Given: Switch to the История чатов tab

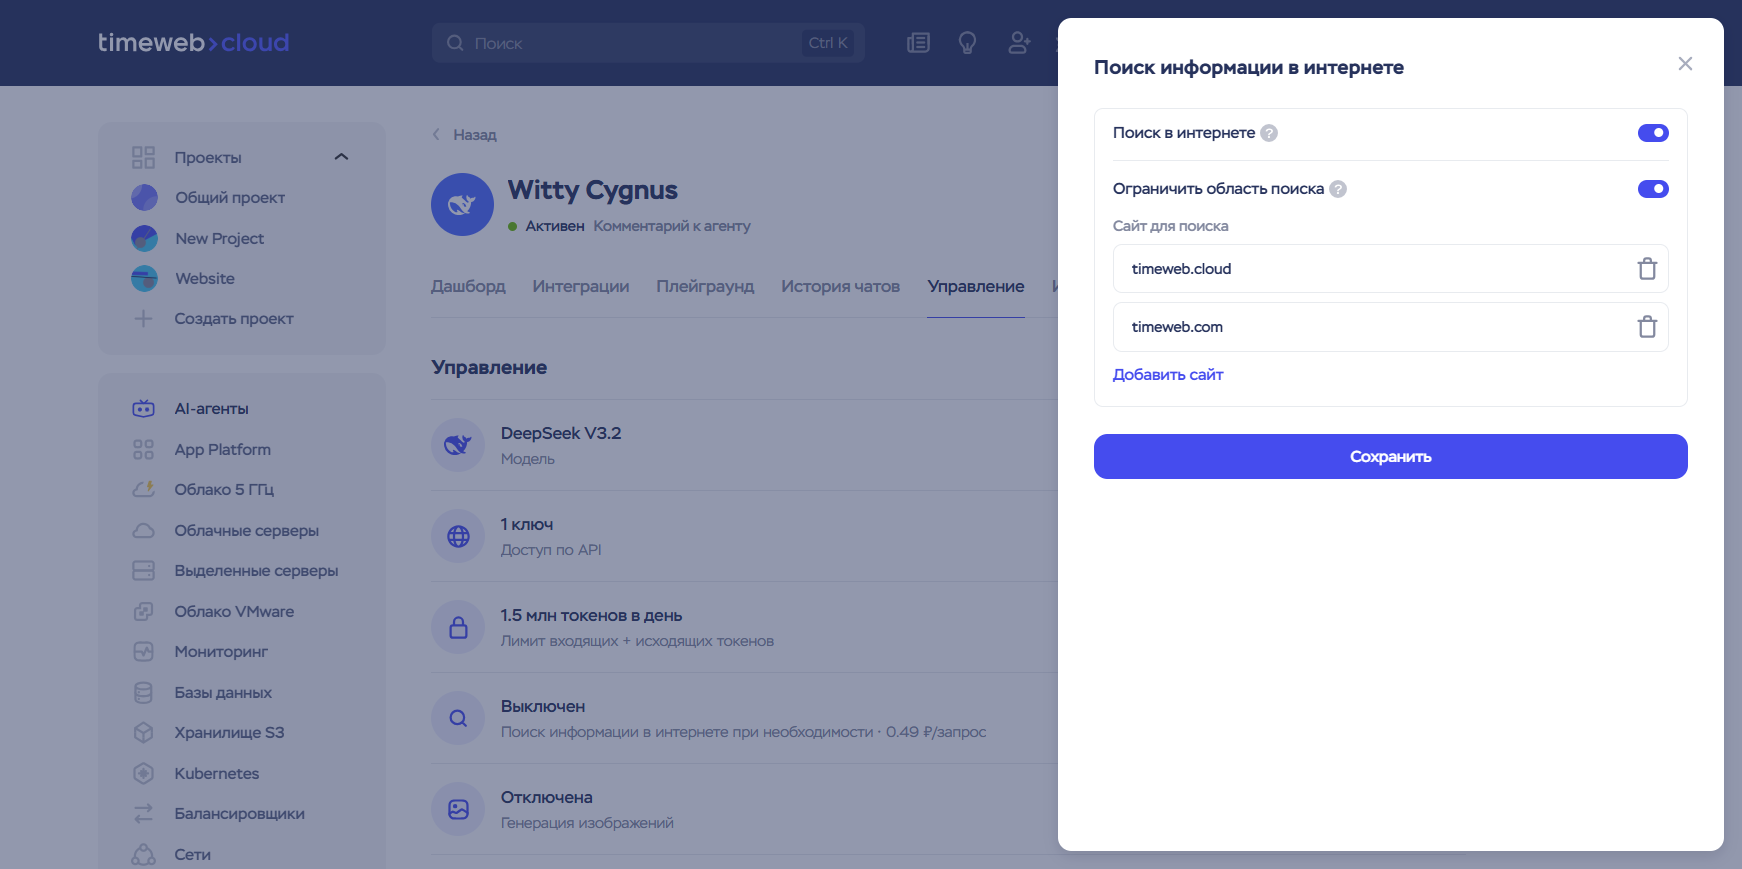Looking at the screenshot, I should click(840, 286).
